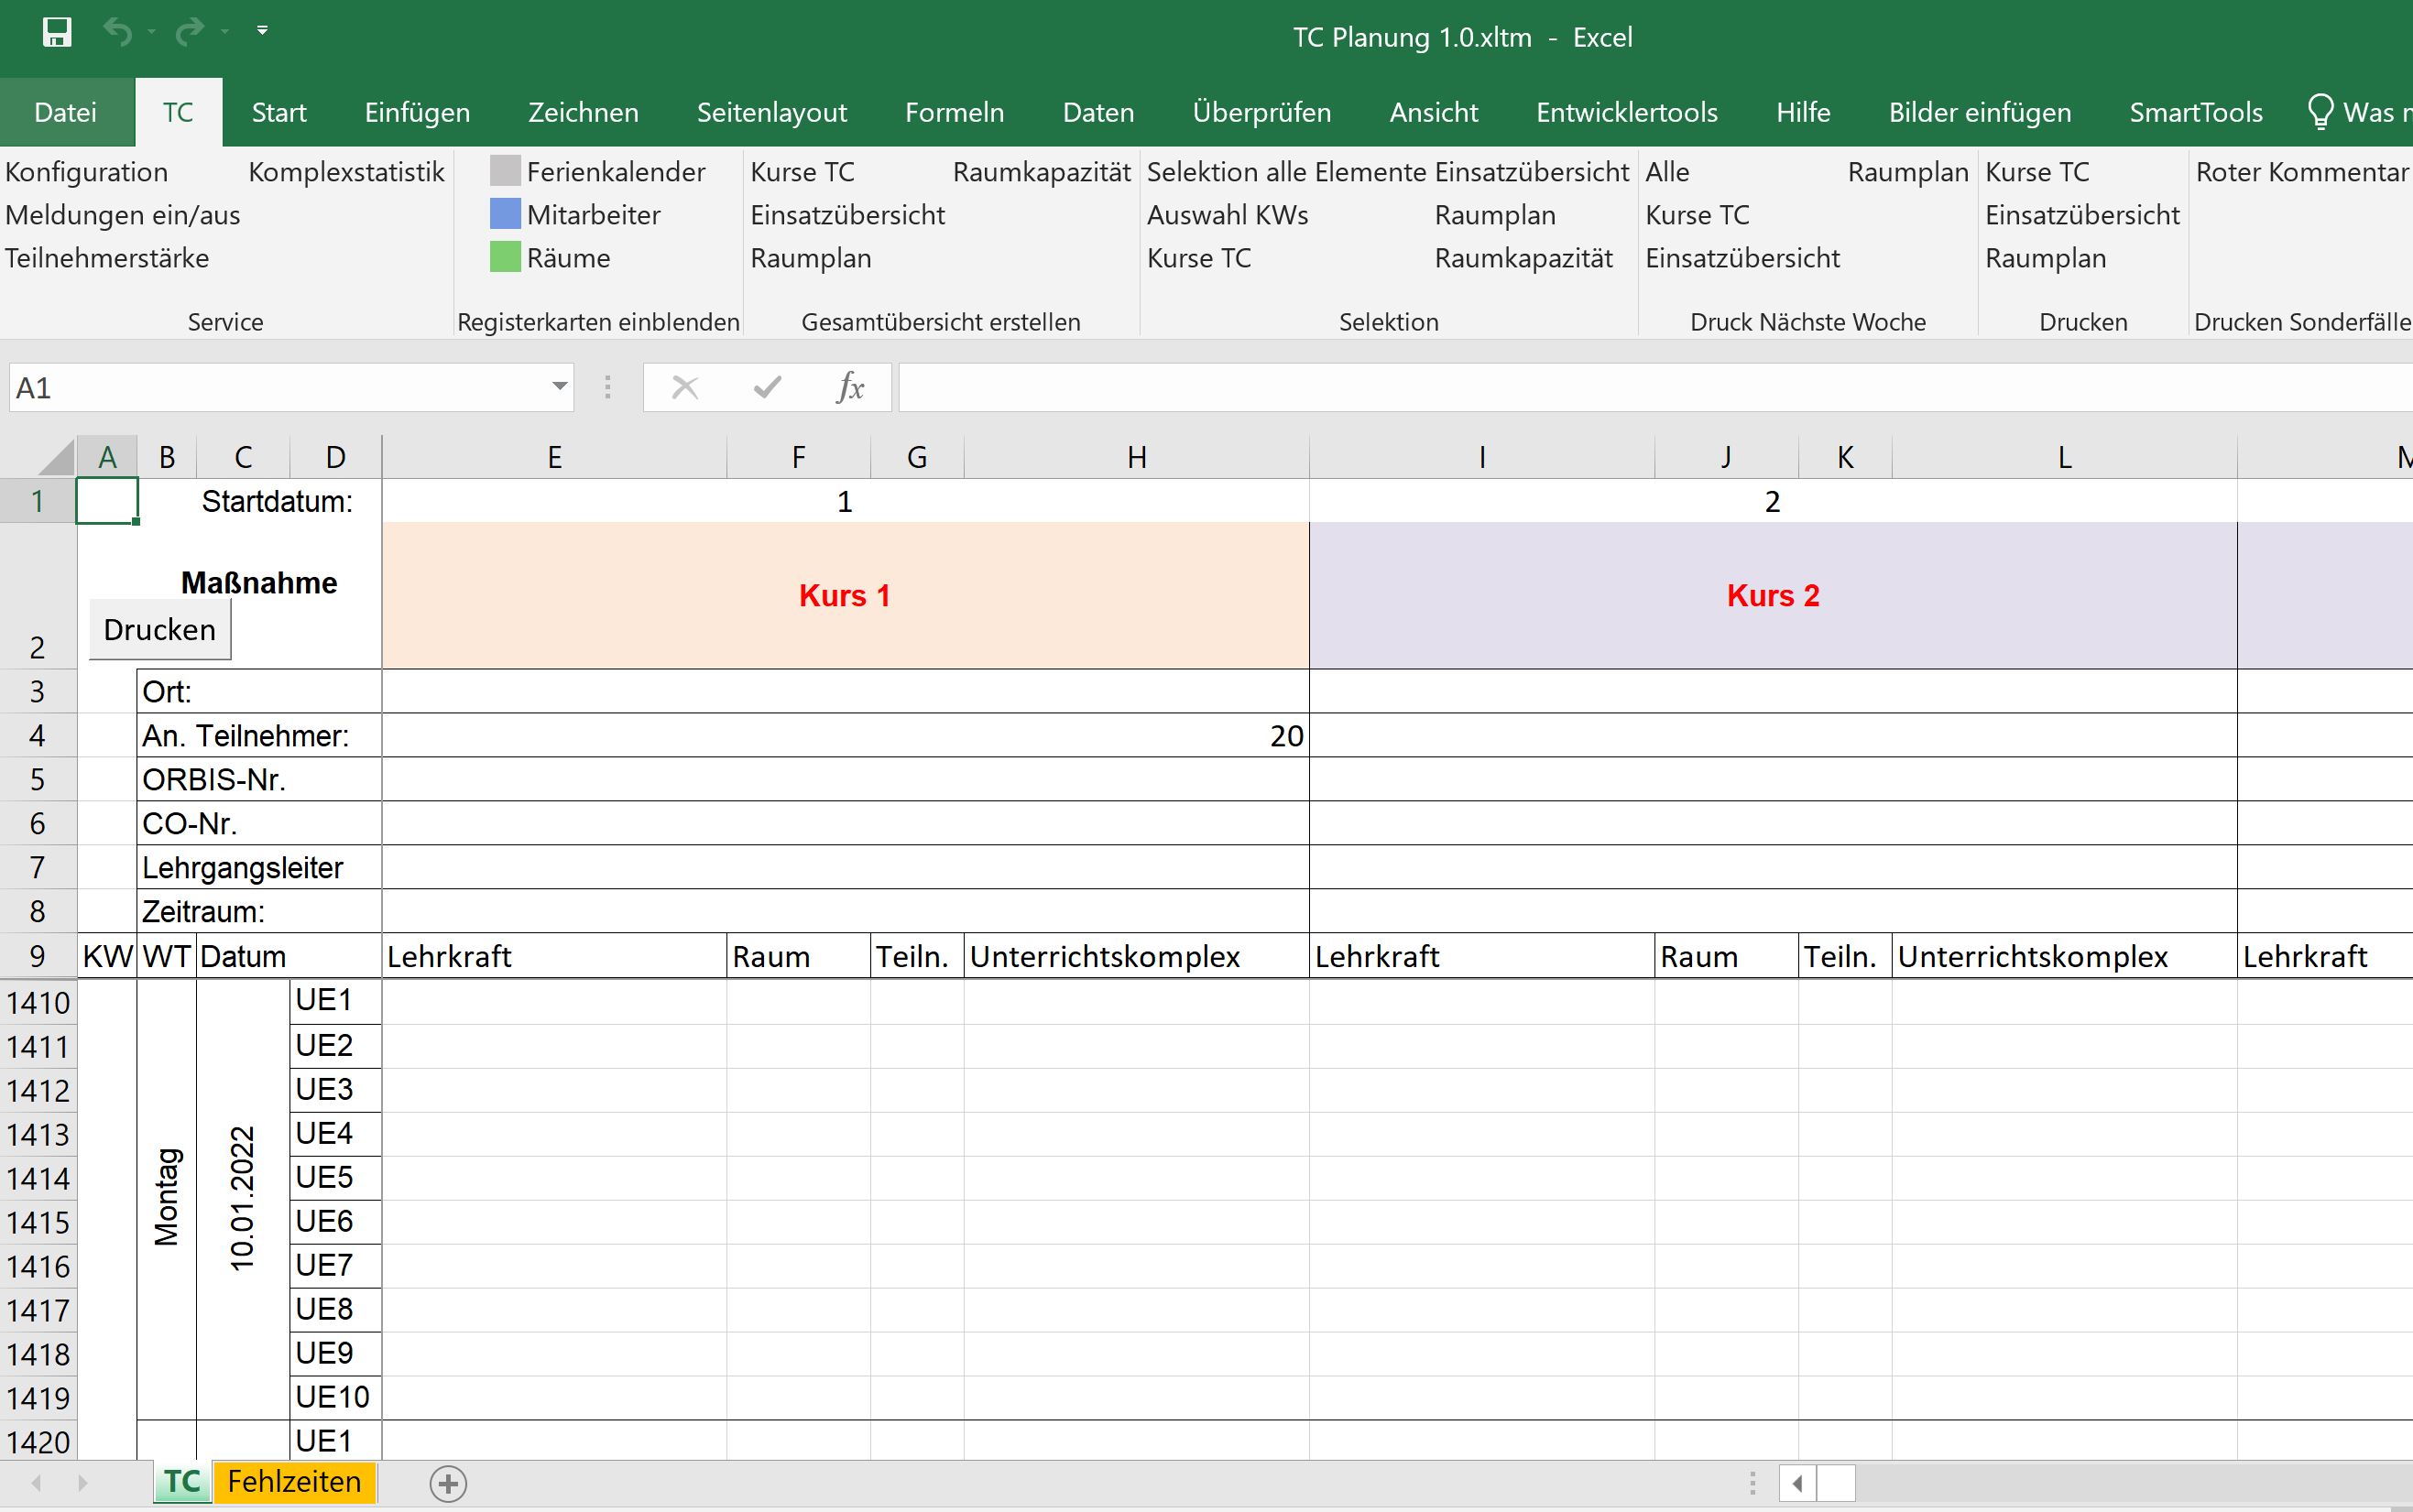The width and height of the screenshot is (2413, 1512).
Task: Click the cell containing 20 participants
Action: 845,735
